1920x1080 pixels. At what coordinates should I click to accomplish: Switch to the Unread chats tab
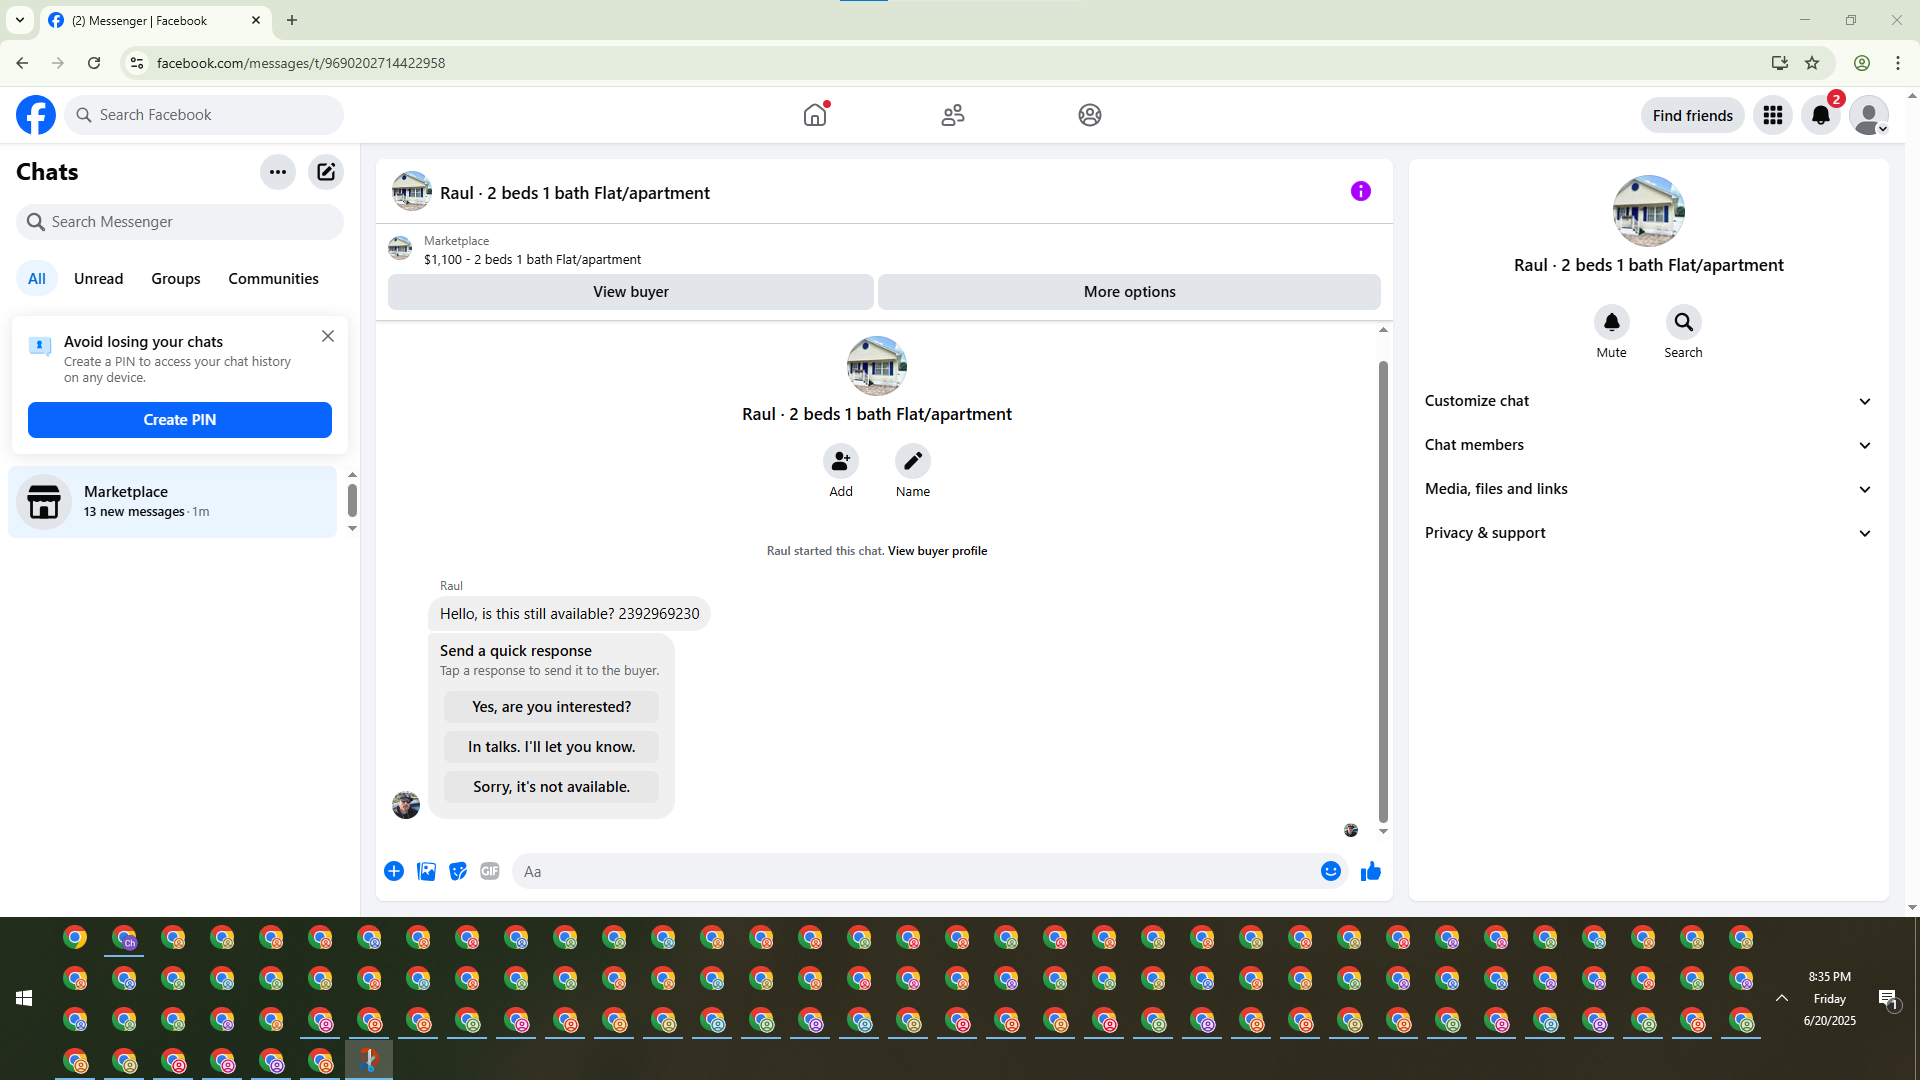pyautogui.click(x=98, y=278)
